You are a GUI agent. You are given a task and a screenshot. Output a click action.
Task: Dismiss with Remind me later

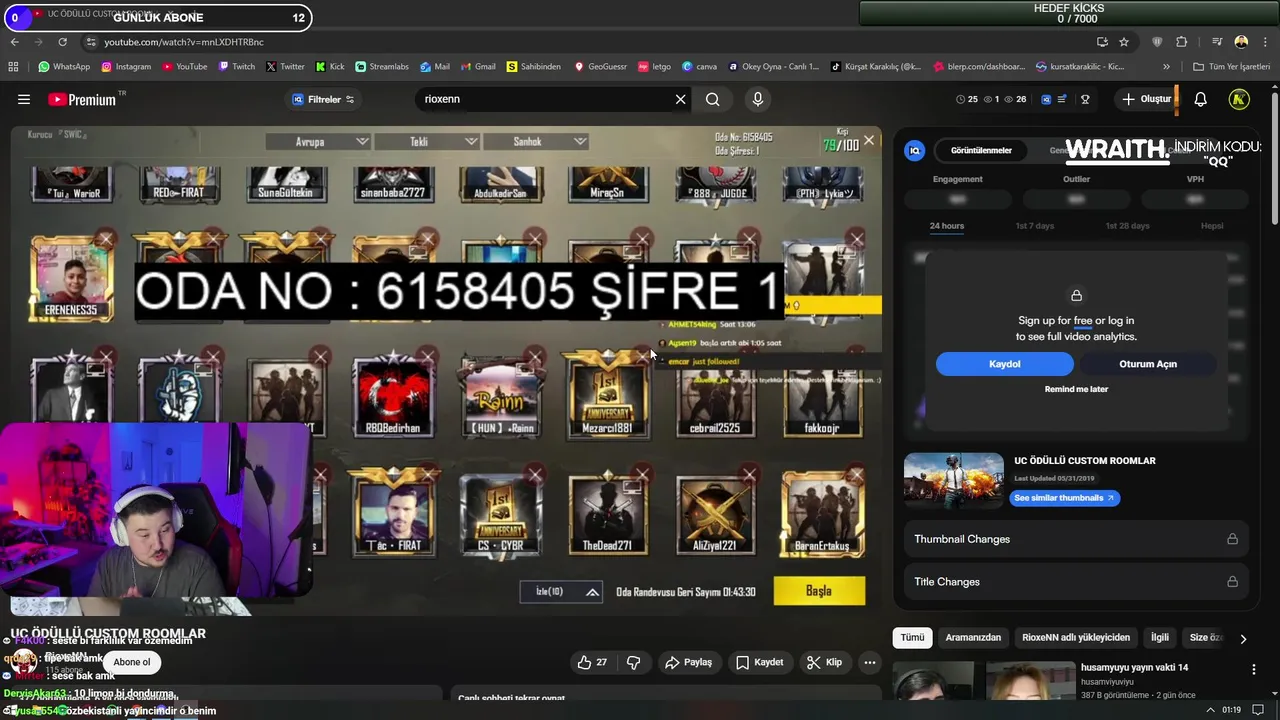pyautogui.click(x=1076, y=389)
